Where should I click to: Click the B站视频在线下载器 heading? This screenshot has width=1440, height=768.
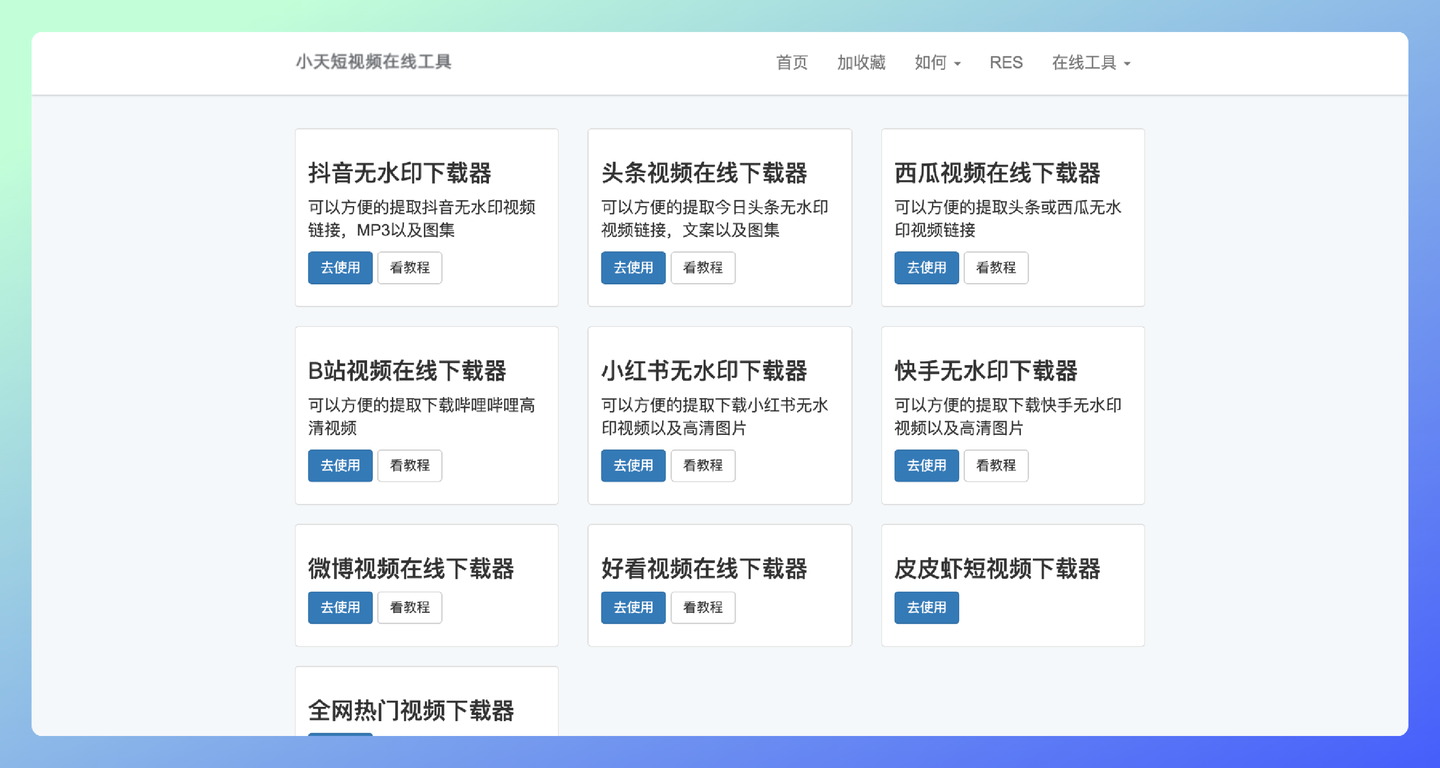(407, 371)
